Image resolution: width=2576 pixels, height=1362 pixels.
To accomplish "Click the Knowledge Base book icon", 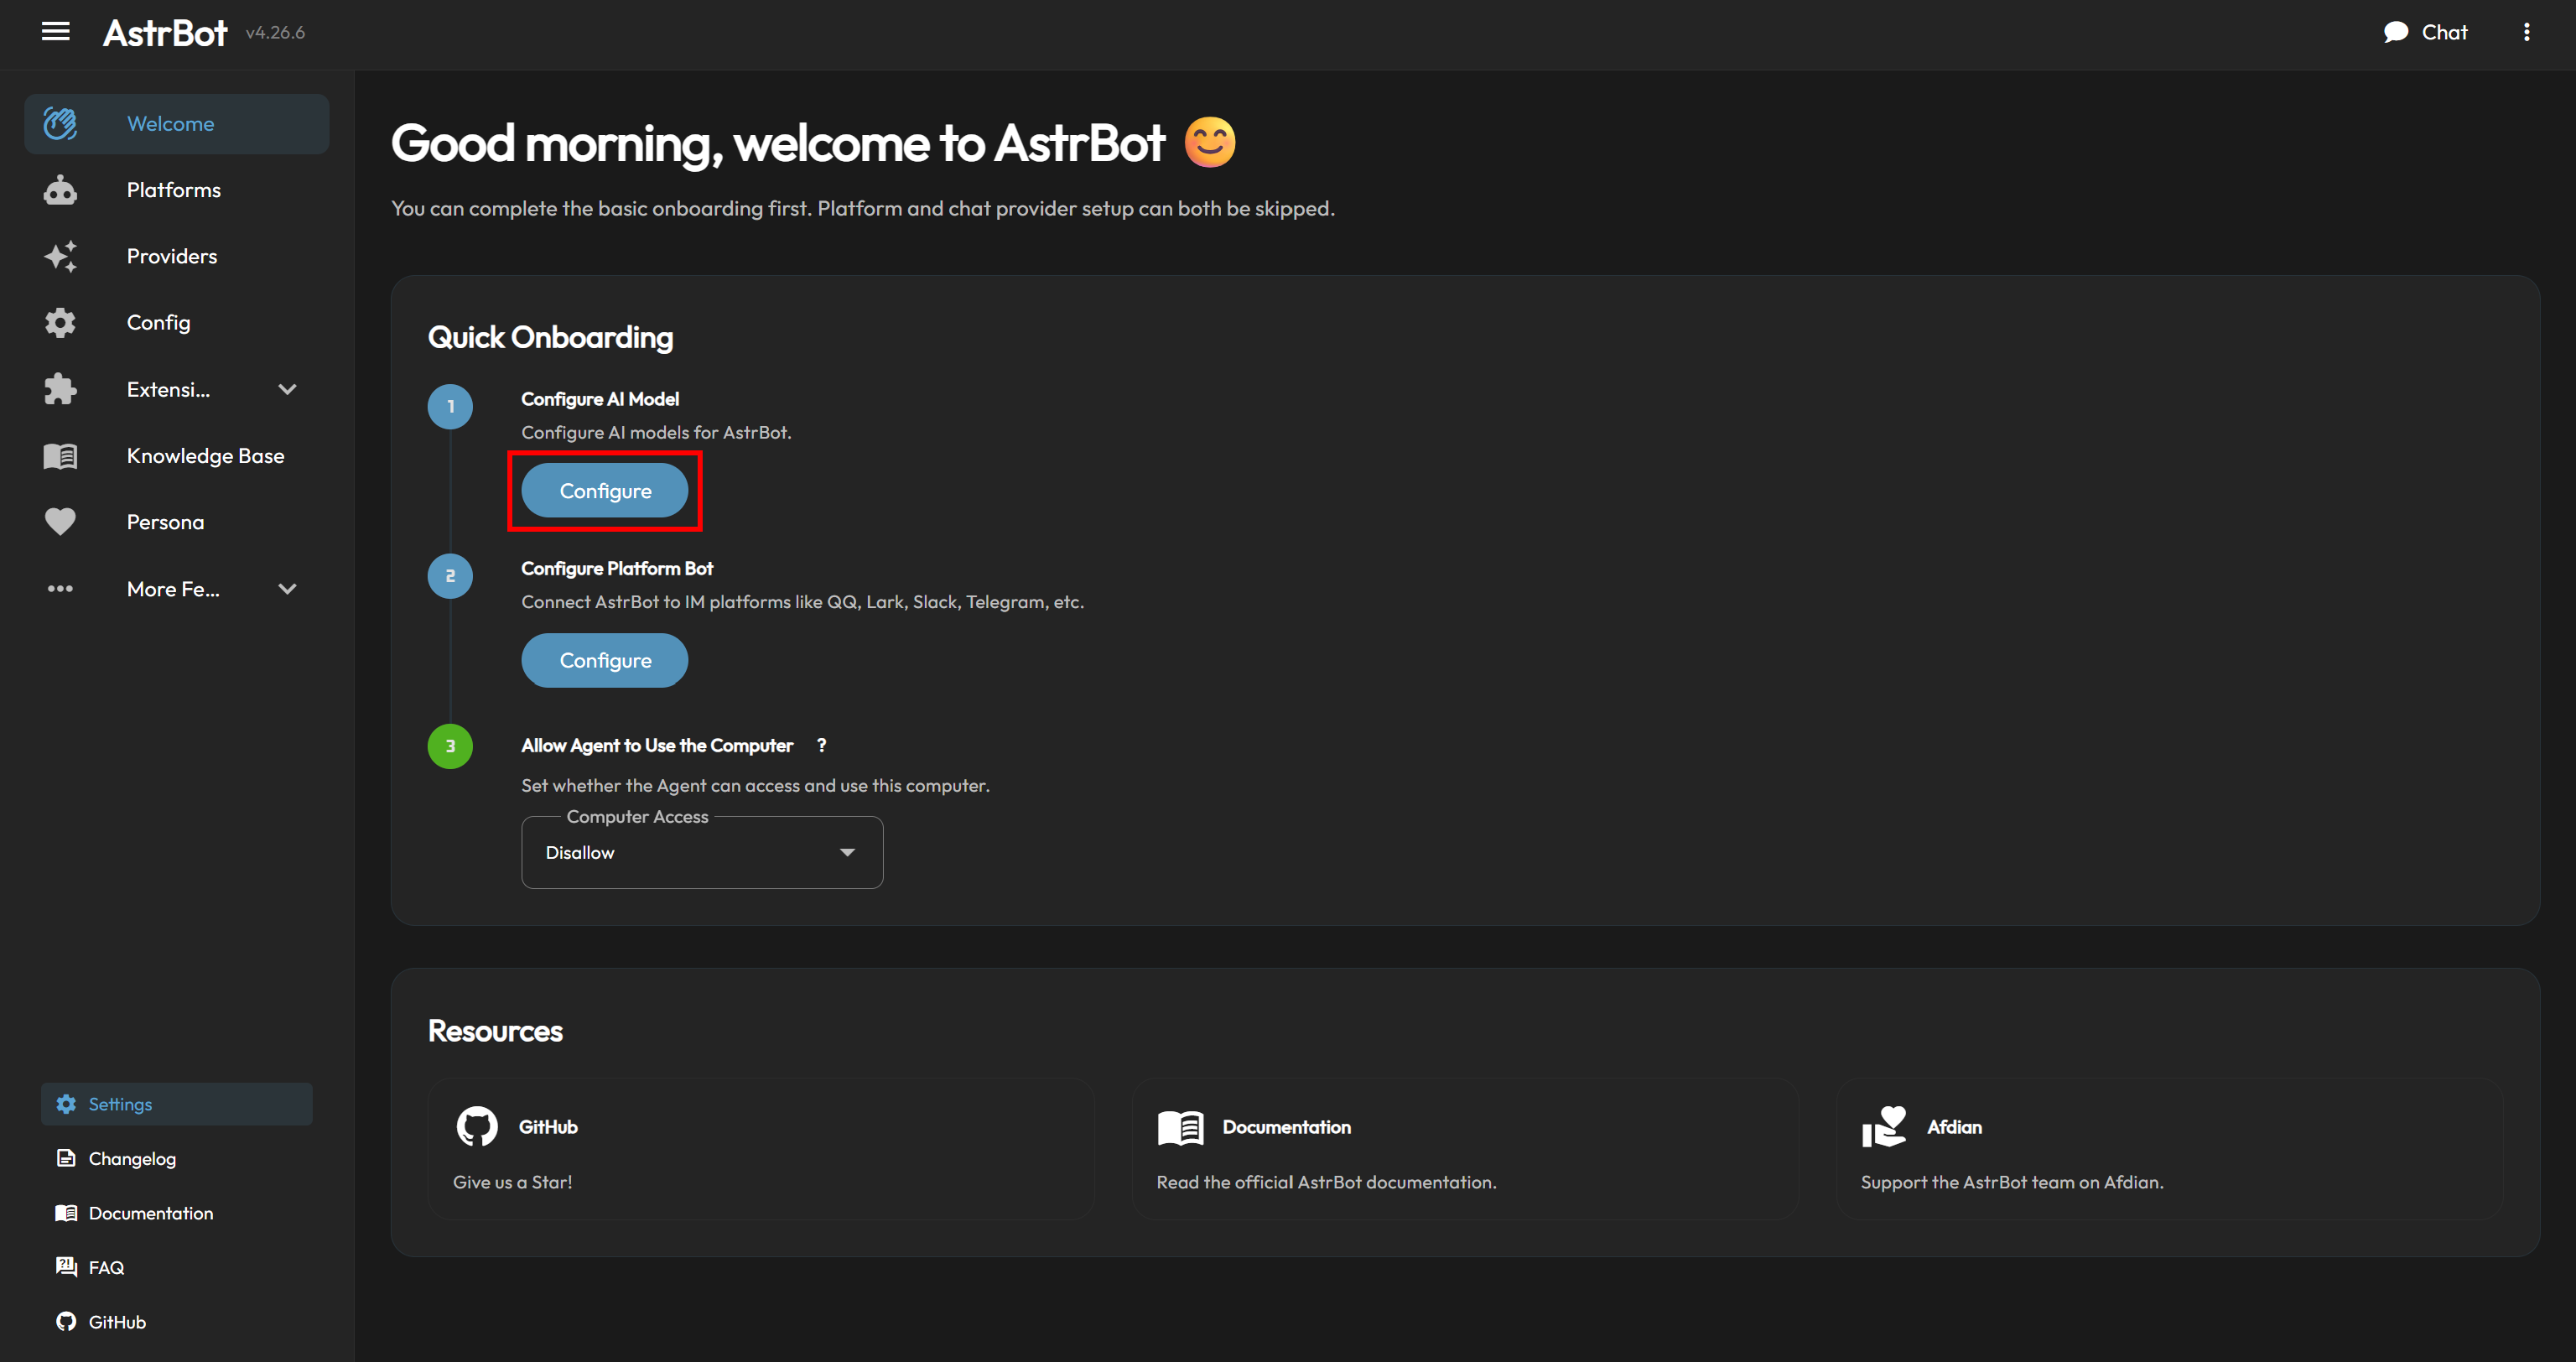I will tap(60, 456).
